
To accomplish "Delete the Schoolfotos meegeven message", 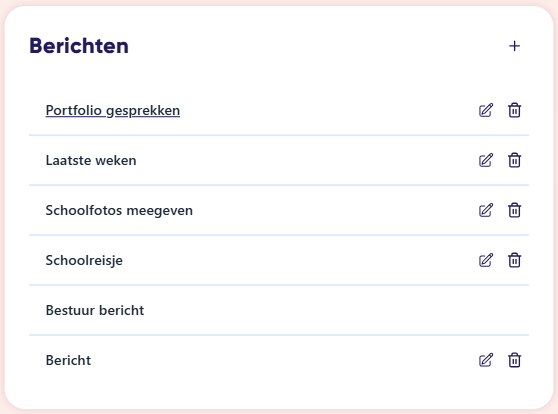I will (x=514, y=210).
